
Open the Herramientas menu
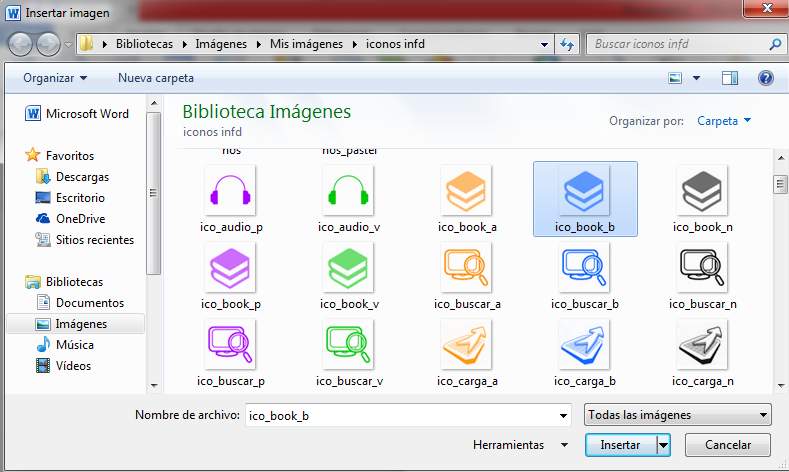[520, 444]
